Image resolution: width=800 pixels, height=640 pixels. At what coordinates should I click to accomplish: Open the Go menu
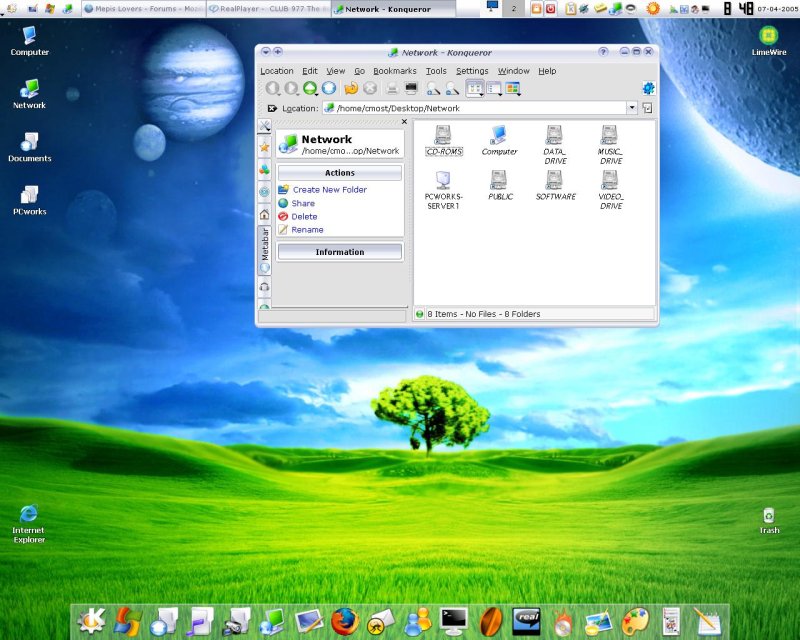click(360, 71)
